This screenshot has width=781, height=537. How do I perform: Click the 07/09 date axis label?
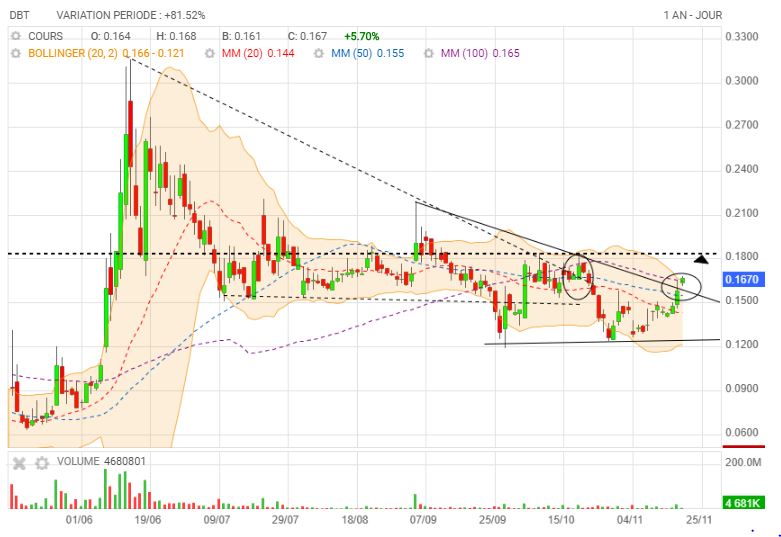pos(423,520)
